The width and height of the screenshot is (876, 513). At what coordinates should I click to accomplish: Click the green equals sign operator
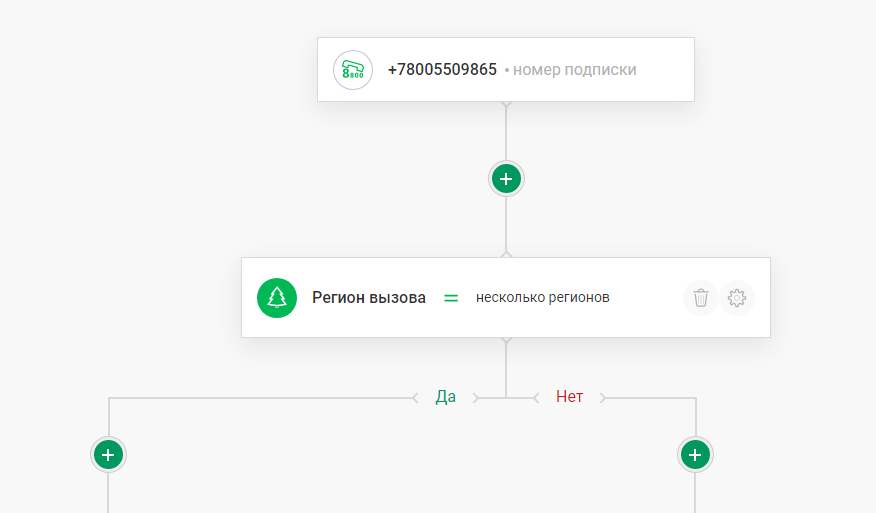point(451,298)
